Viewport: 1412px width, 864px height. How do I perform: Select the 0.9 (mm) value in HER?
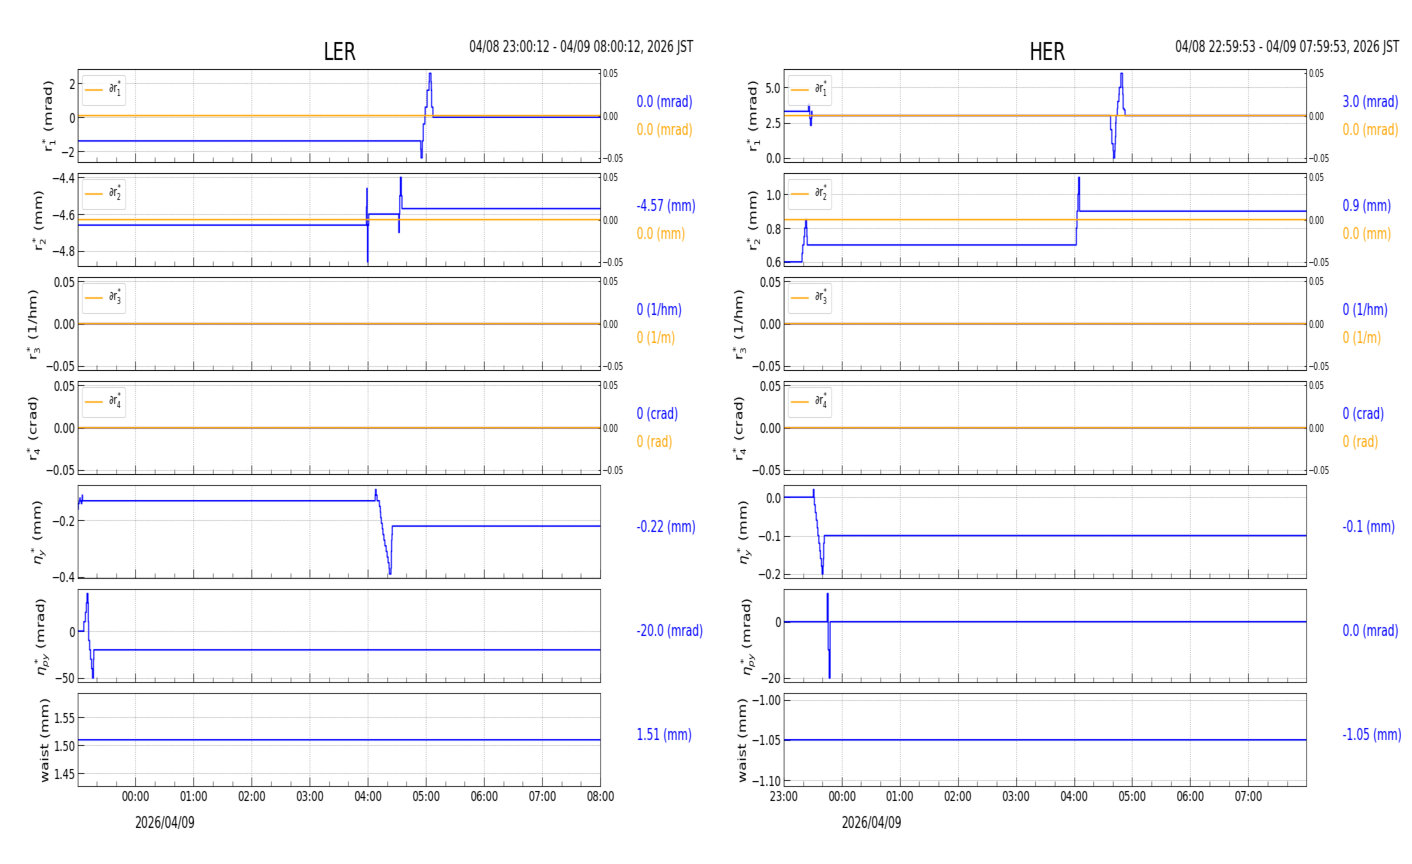1366,205
